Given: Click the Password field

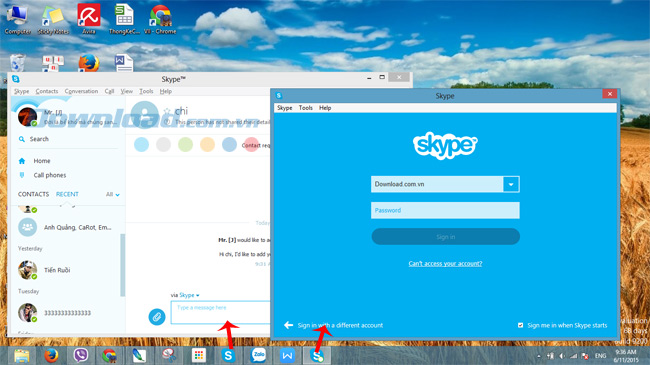Looking at the screenshot, I should click(x=445, y=210).
